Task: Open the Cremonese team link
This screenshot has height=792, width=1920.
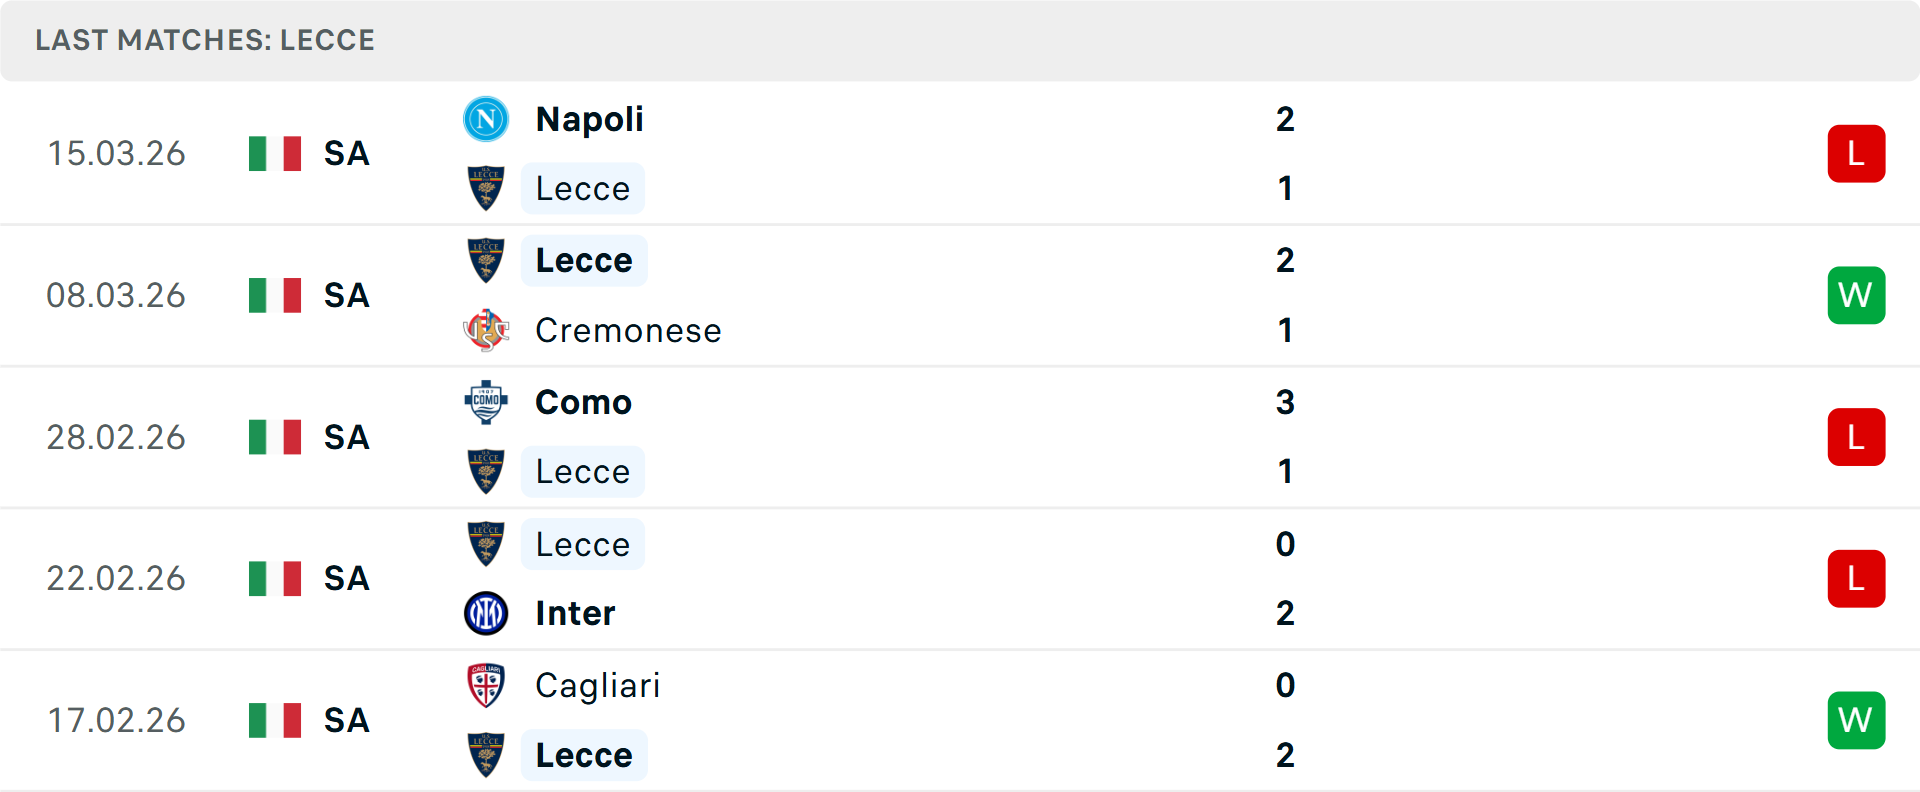Action: pos(628,330)
